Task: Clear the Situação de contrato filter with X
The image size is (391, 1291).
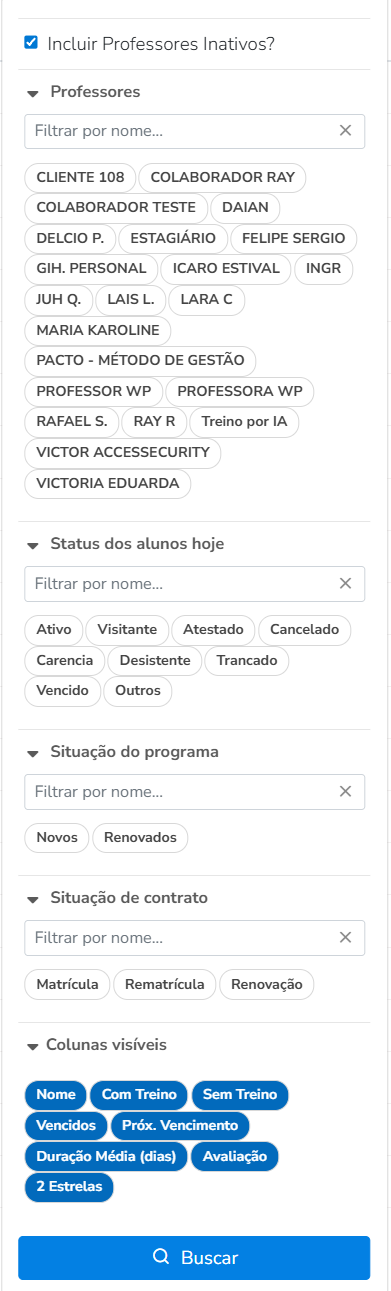Action: [345, 938]
